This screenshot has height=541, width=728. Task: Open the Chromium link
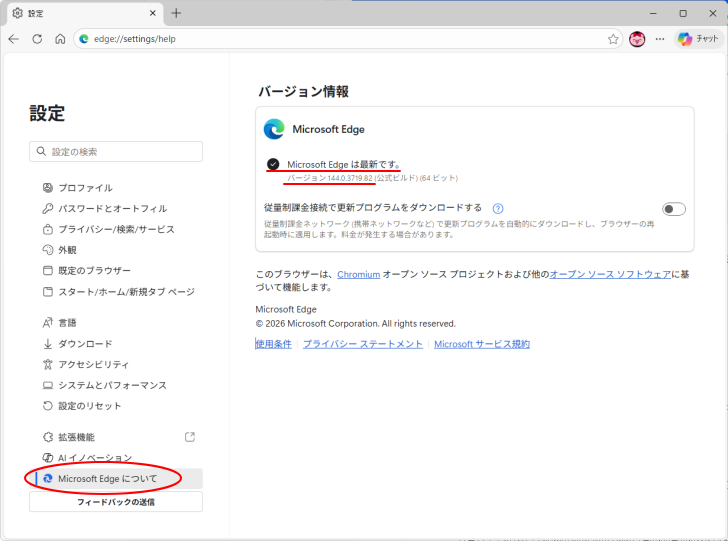pyautogui.click(x=358, y=274)
